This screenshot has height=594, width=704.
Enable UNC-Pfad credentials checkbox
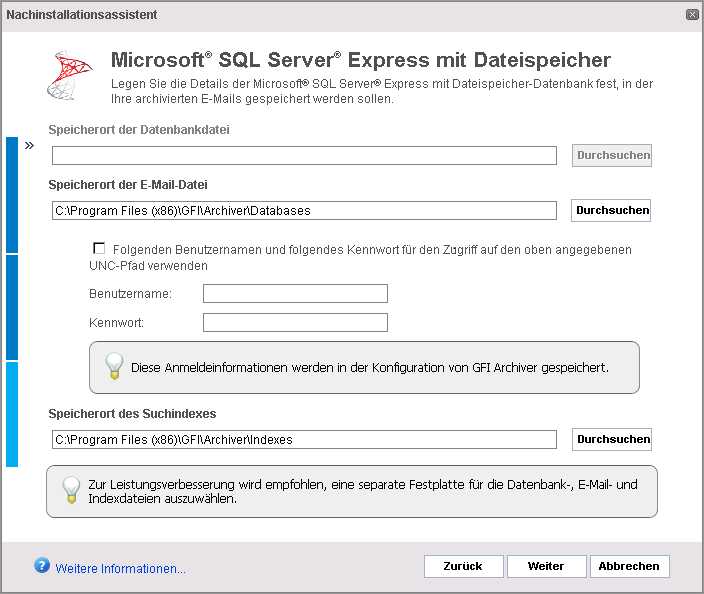click(99, 248)
